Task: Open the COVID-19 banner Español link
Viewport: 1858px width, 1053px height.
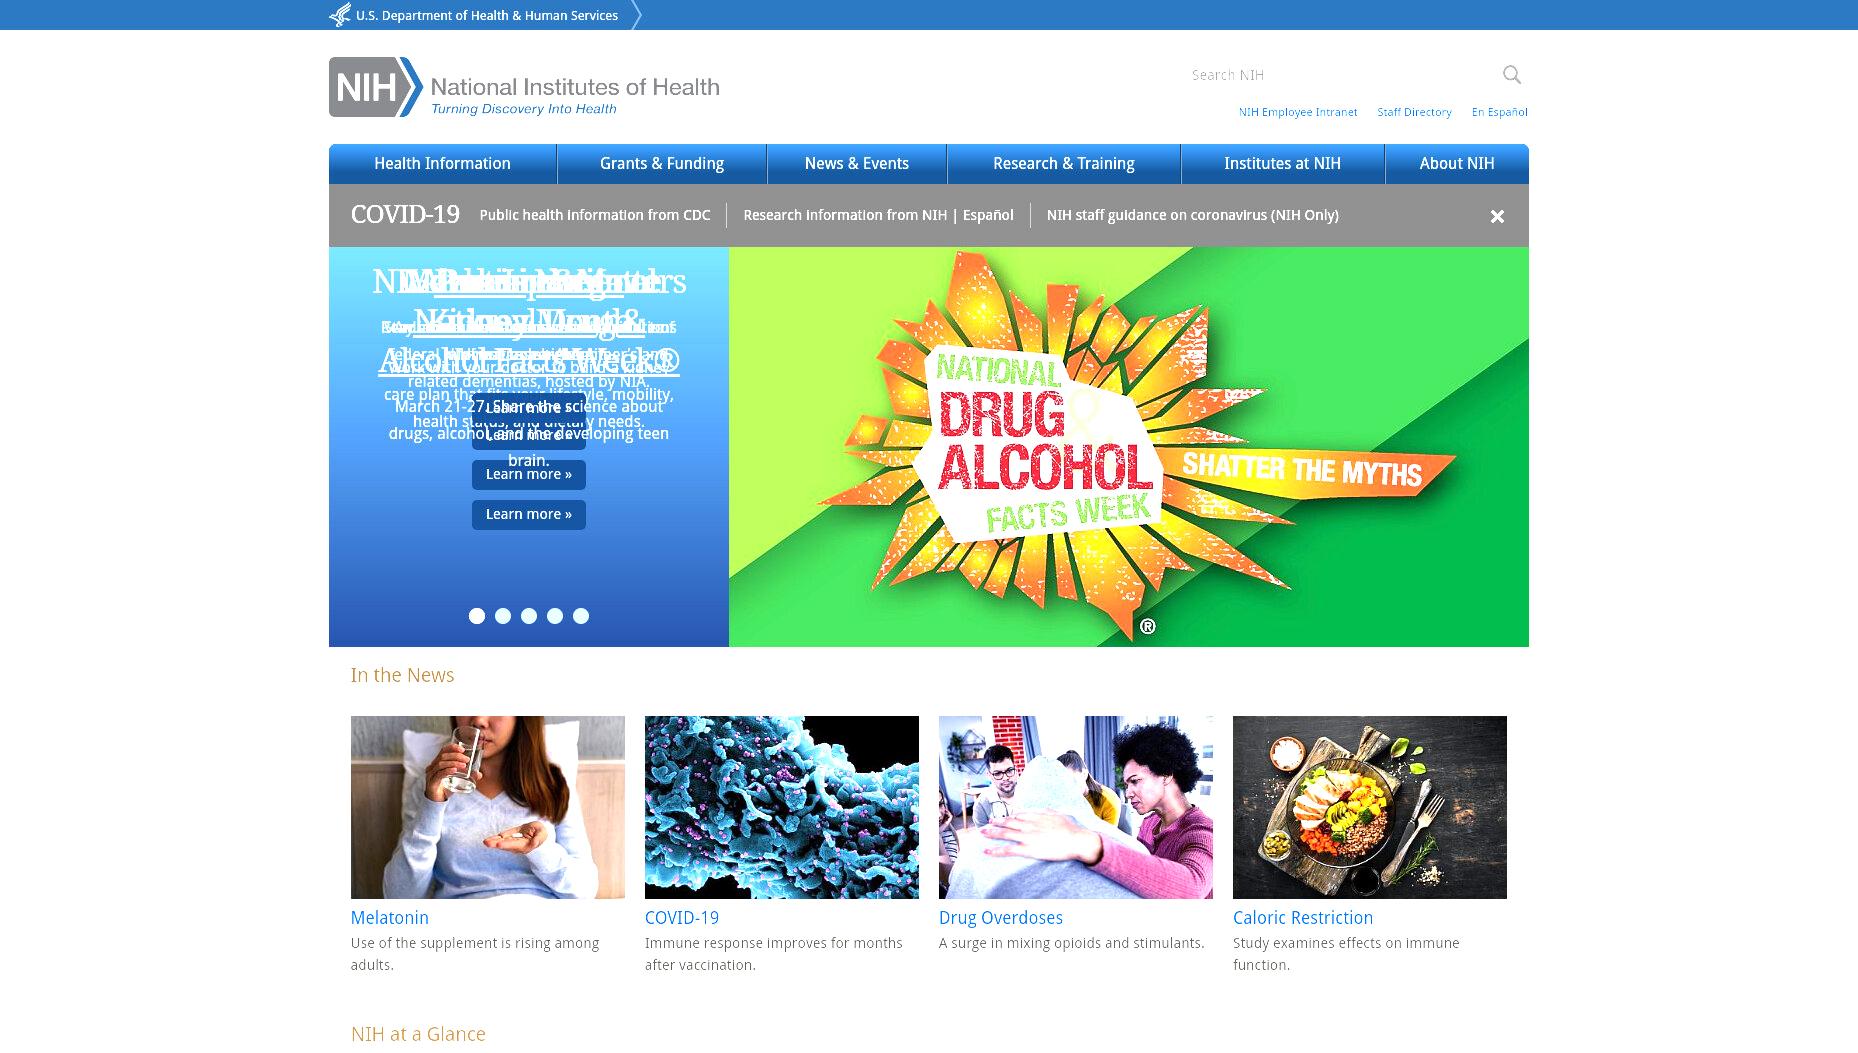Action: (988, 215)
